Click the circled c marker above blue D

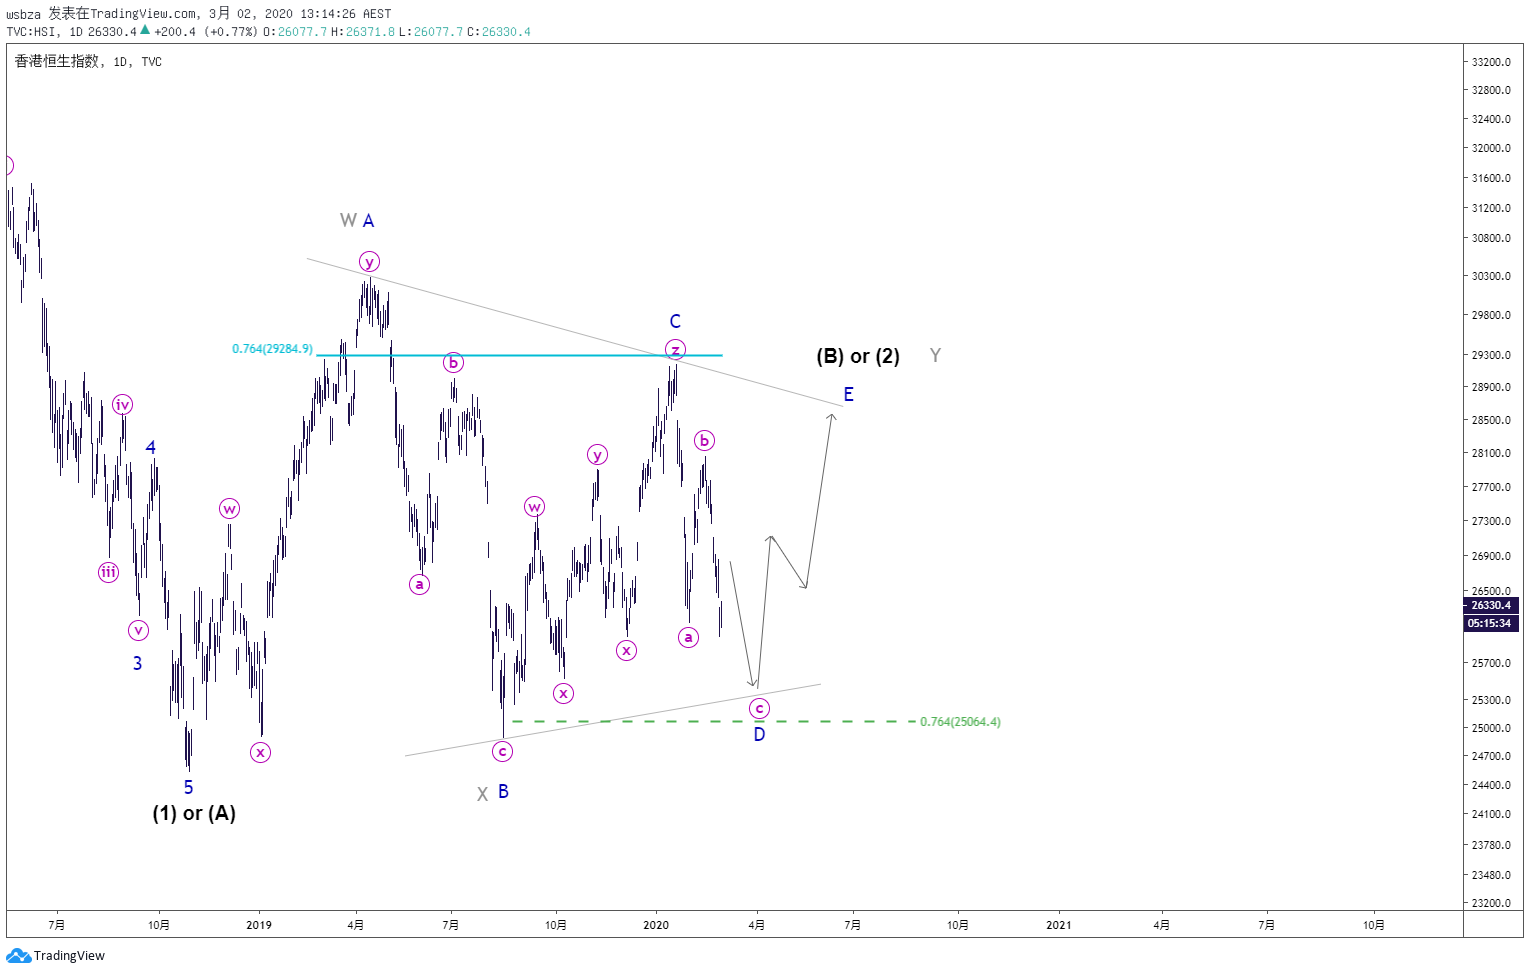tap(759, 708)
